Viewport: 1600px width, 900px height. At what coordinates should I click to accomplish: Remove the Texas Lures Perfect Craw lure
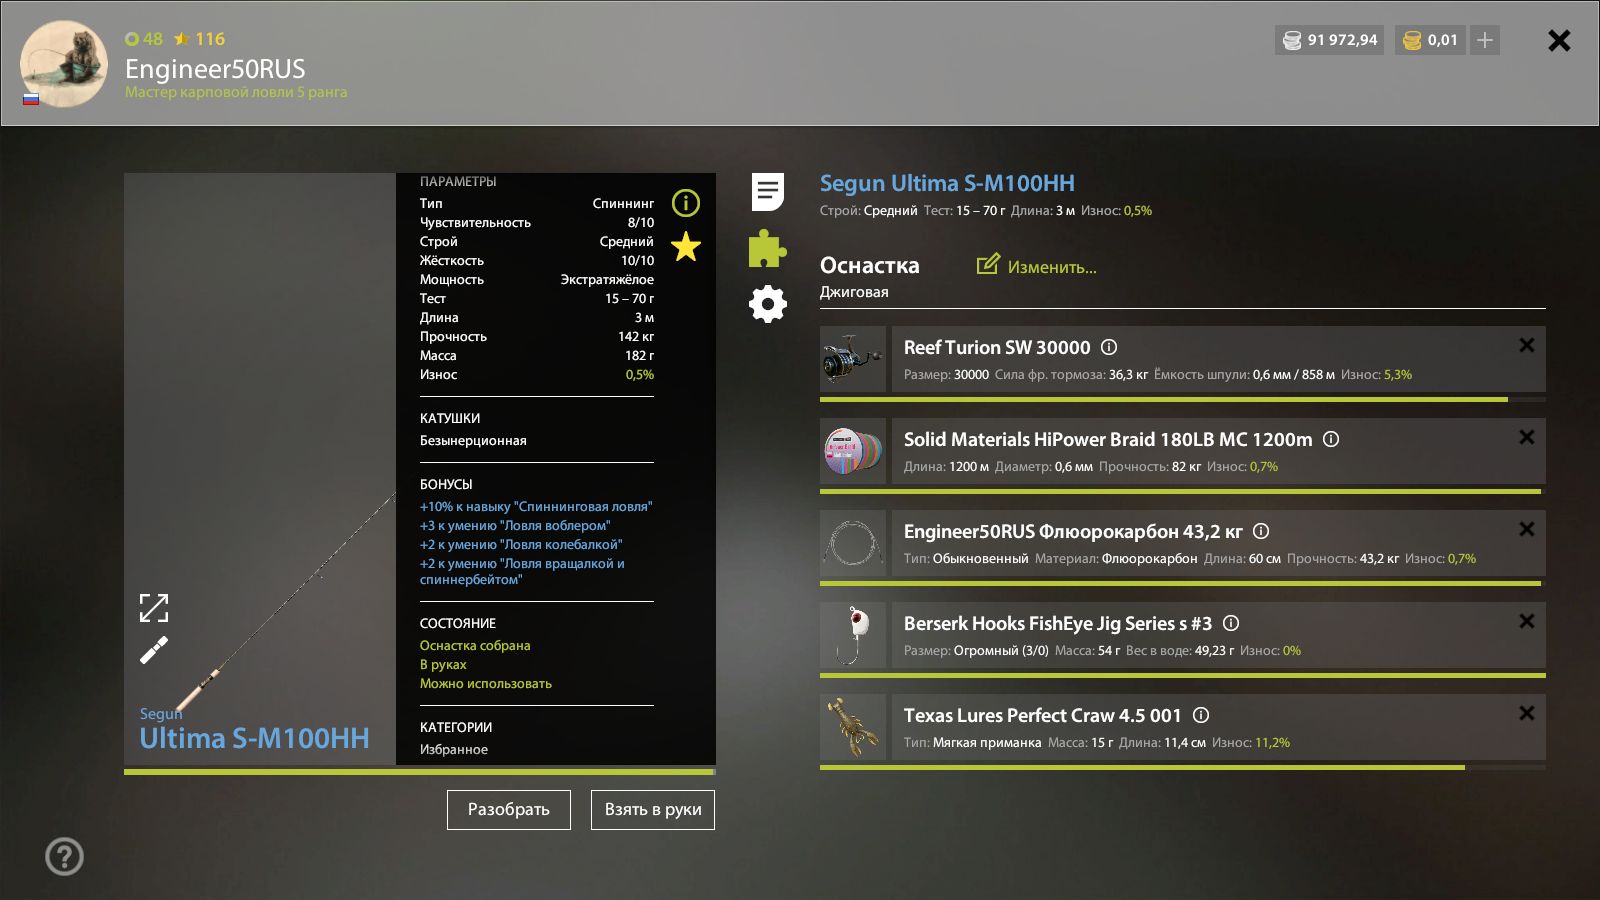pos(1526,713)
